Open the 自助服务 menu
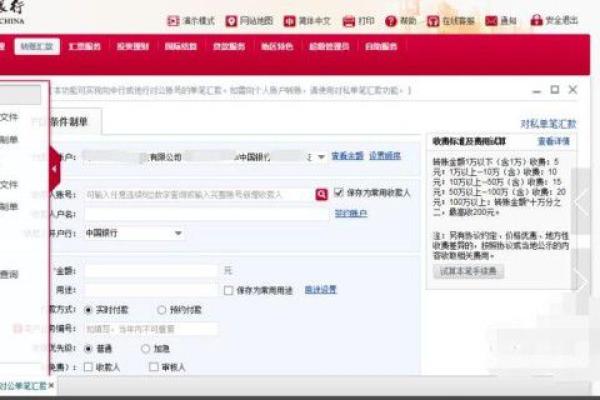 [x=381, y=46]
